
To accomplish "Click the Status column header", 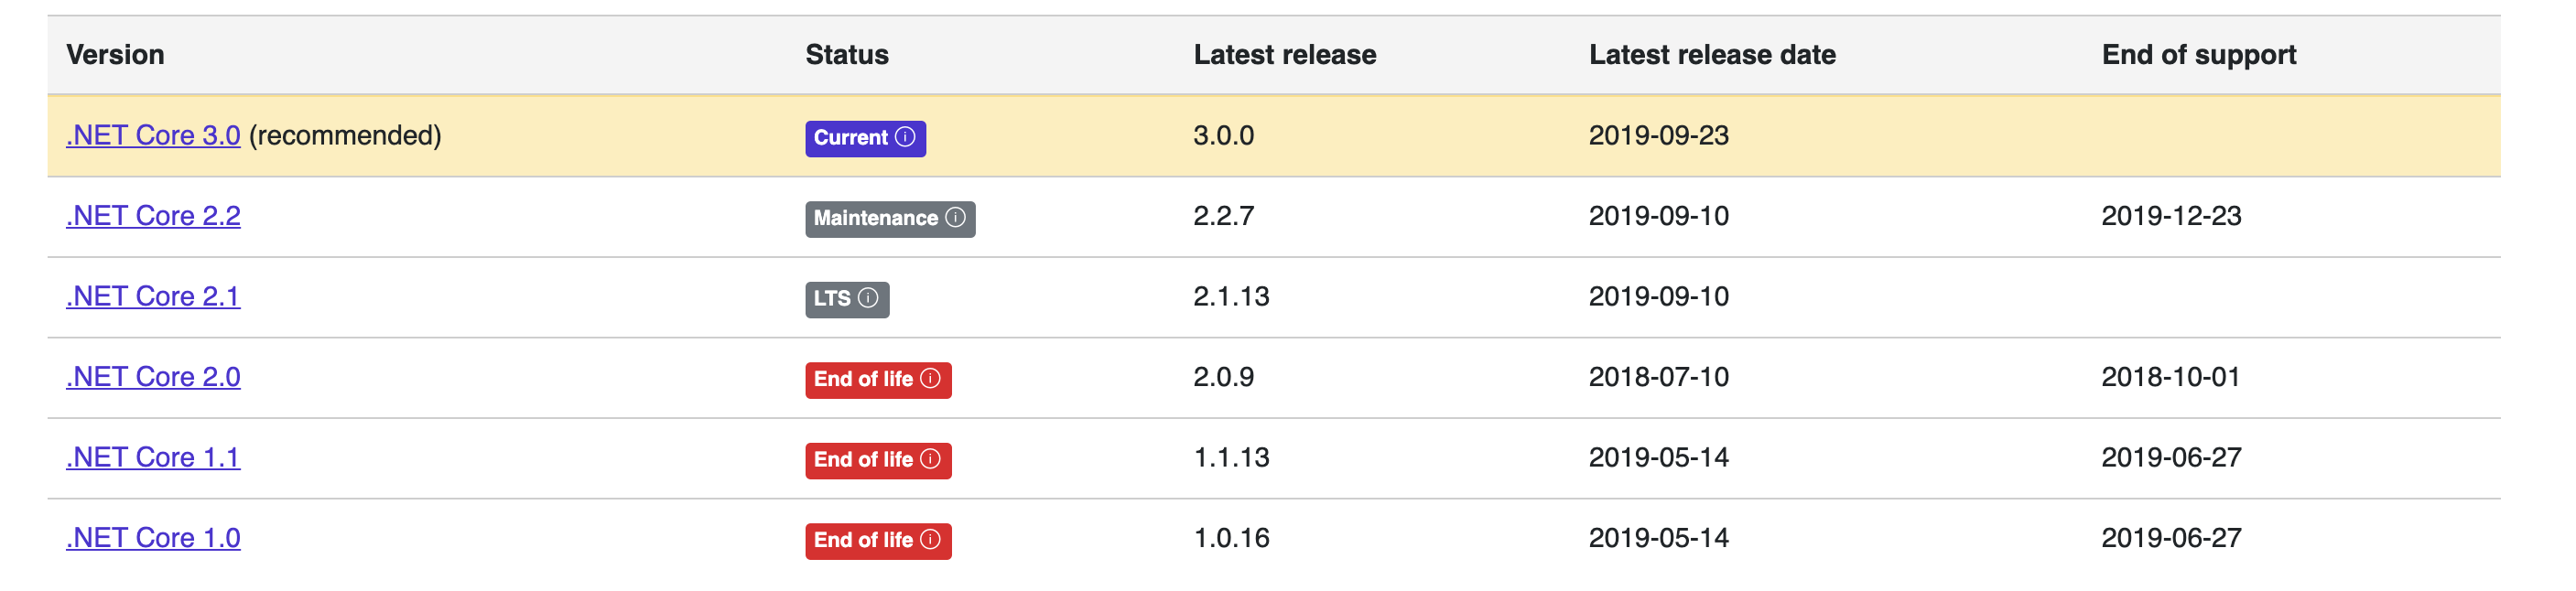I will pyautogui.click(x=845, y=55).
